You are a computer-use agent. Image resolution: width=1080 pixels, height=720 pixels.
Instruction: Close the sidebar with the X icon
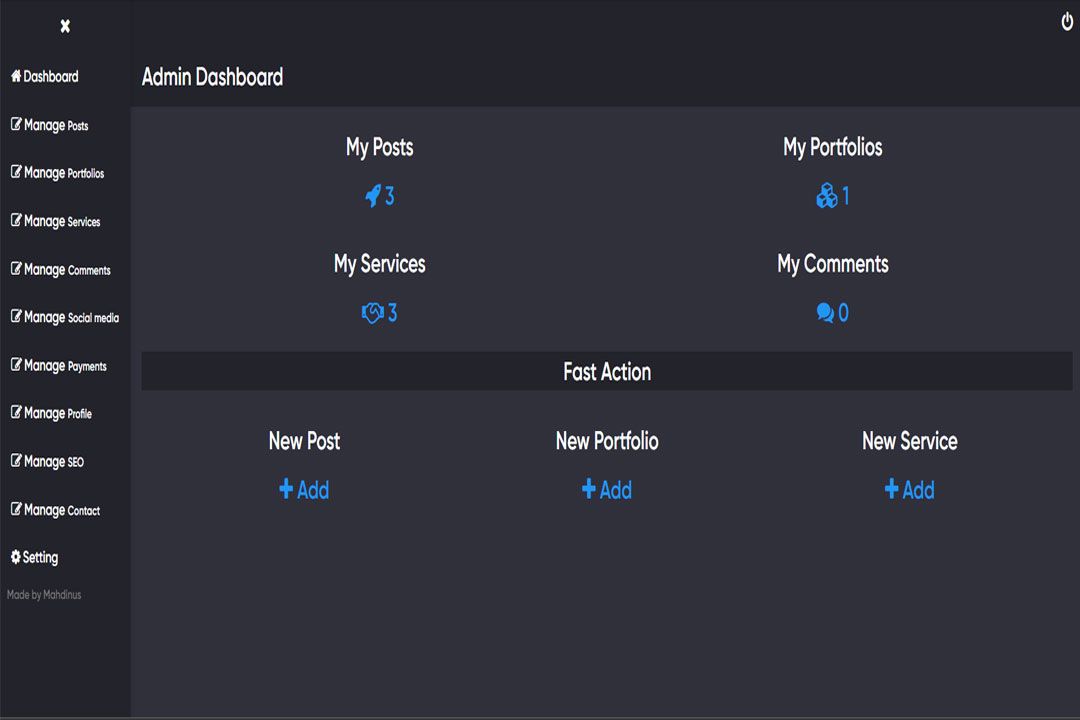(x=65, y=27)
